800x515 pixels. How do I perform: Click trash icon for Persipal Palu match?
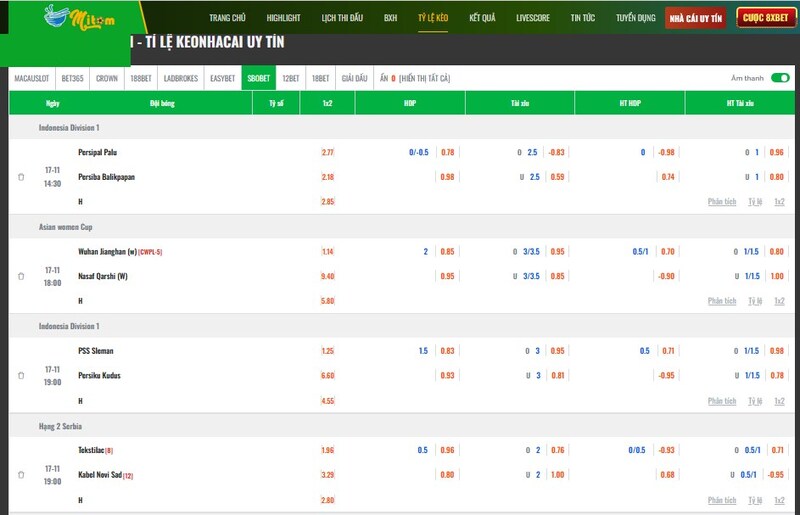tap(21, 177)
